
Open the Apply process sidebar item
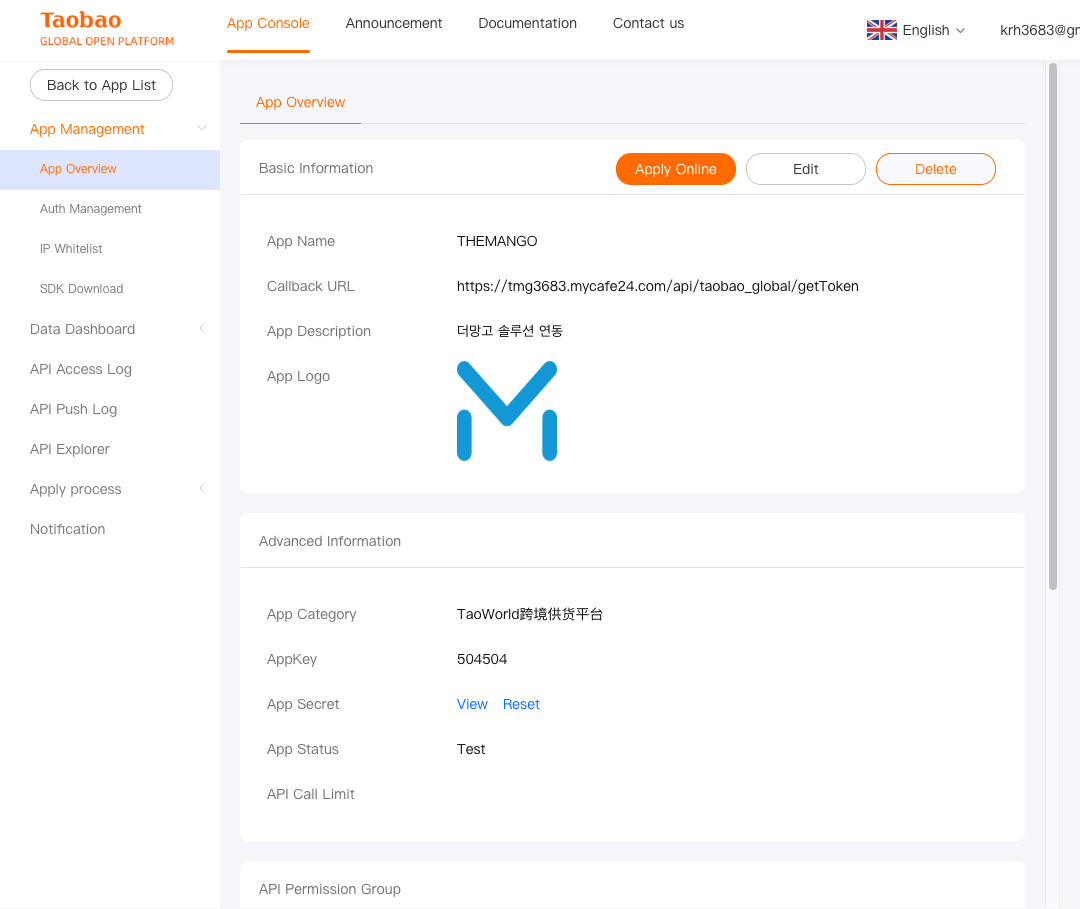75,489
